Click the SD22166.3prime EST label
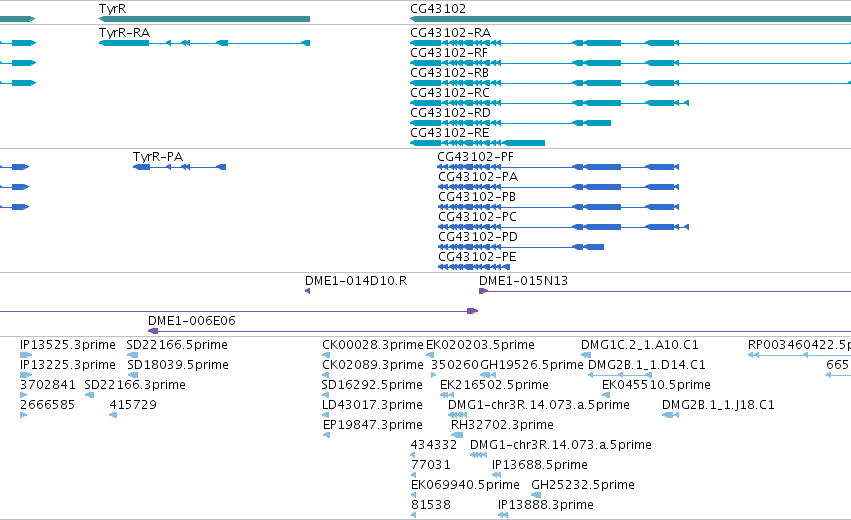The image size is (851, 520). pos(135,385)
